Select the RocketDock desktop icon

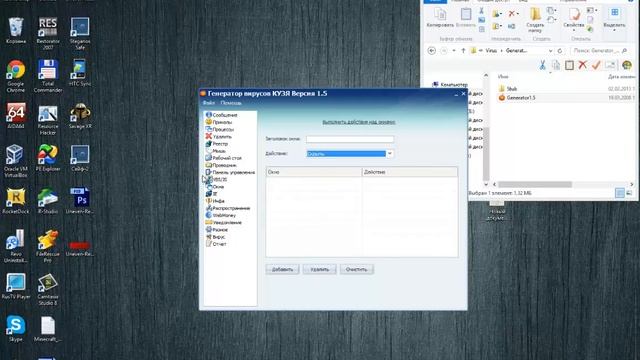(x=16, y=201)
